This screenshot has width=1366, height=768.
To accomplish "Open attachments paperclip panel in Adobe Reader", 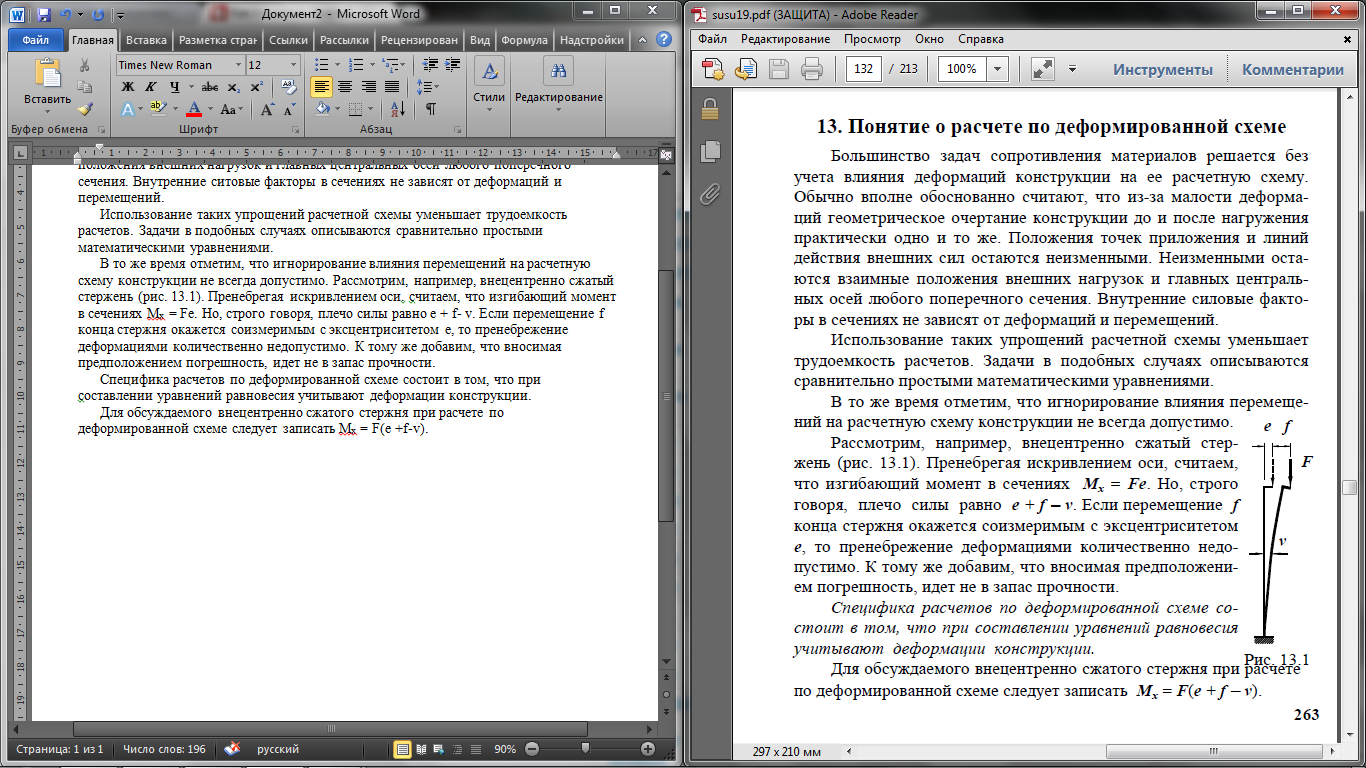I will [x=710, y=193].
